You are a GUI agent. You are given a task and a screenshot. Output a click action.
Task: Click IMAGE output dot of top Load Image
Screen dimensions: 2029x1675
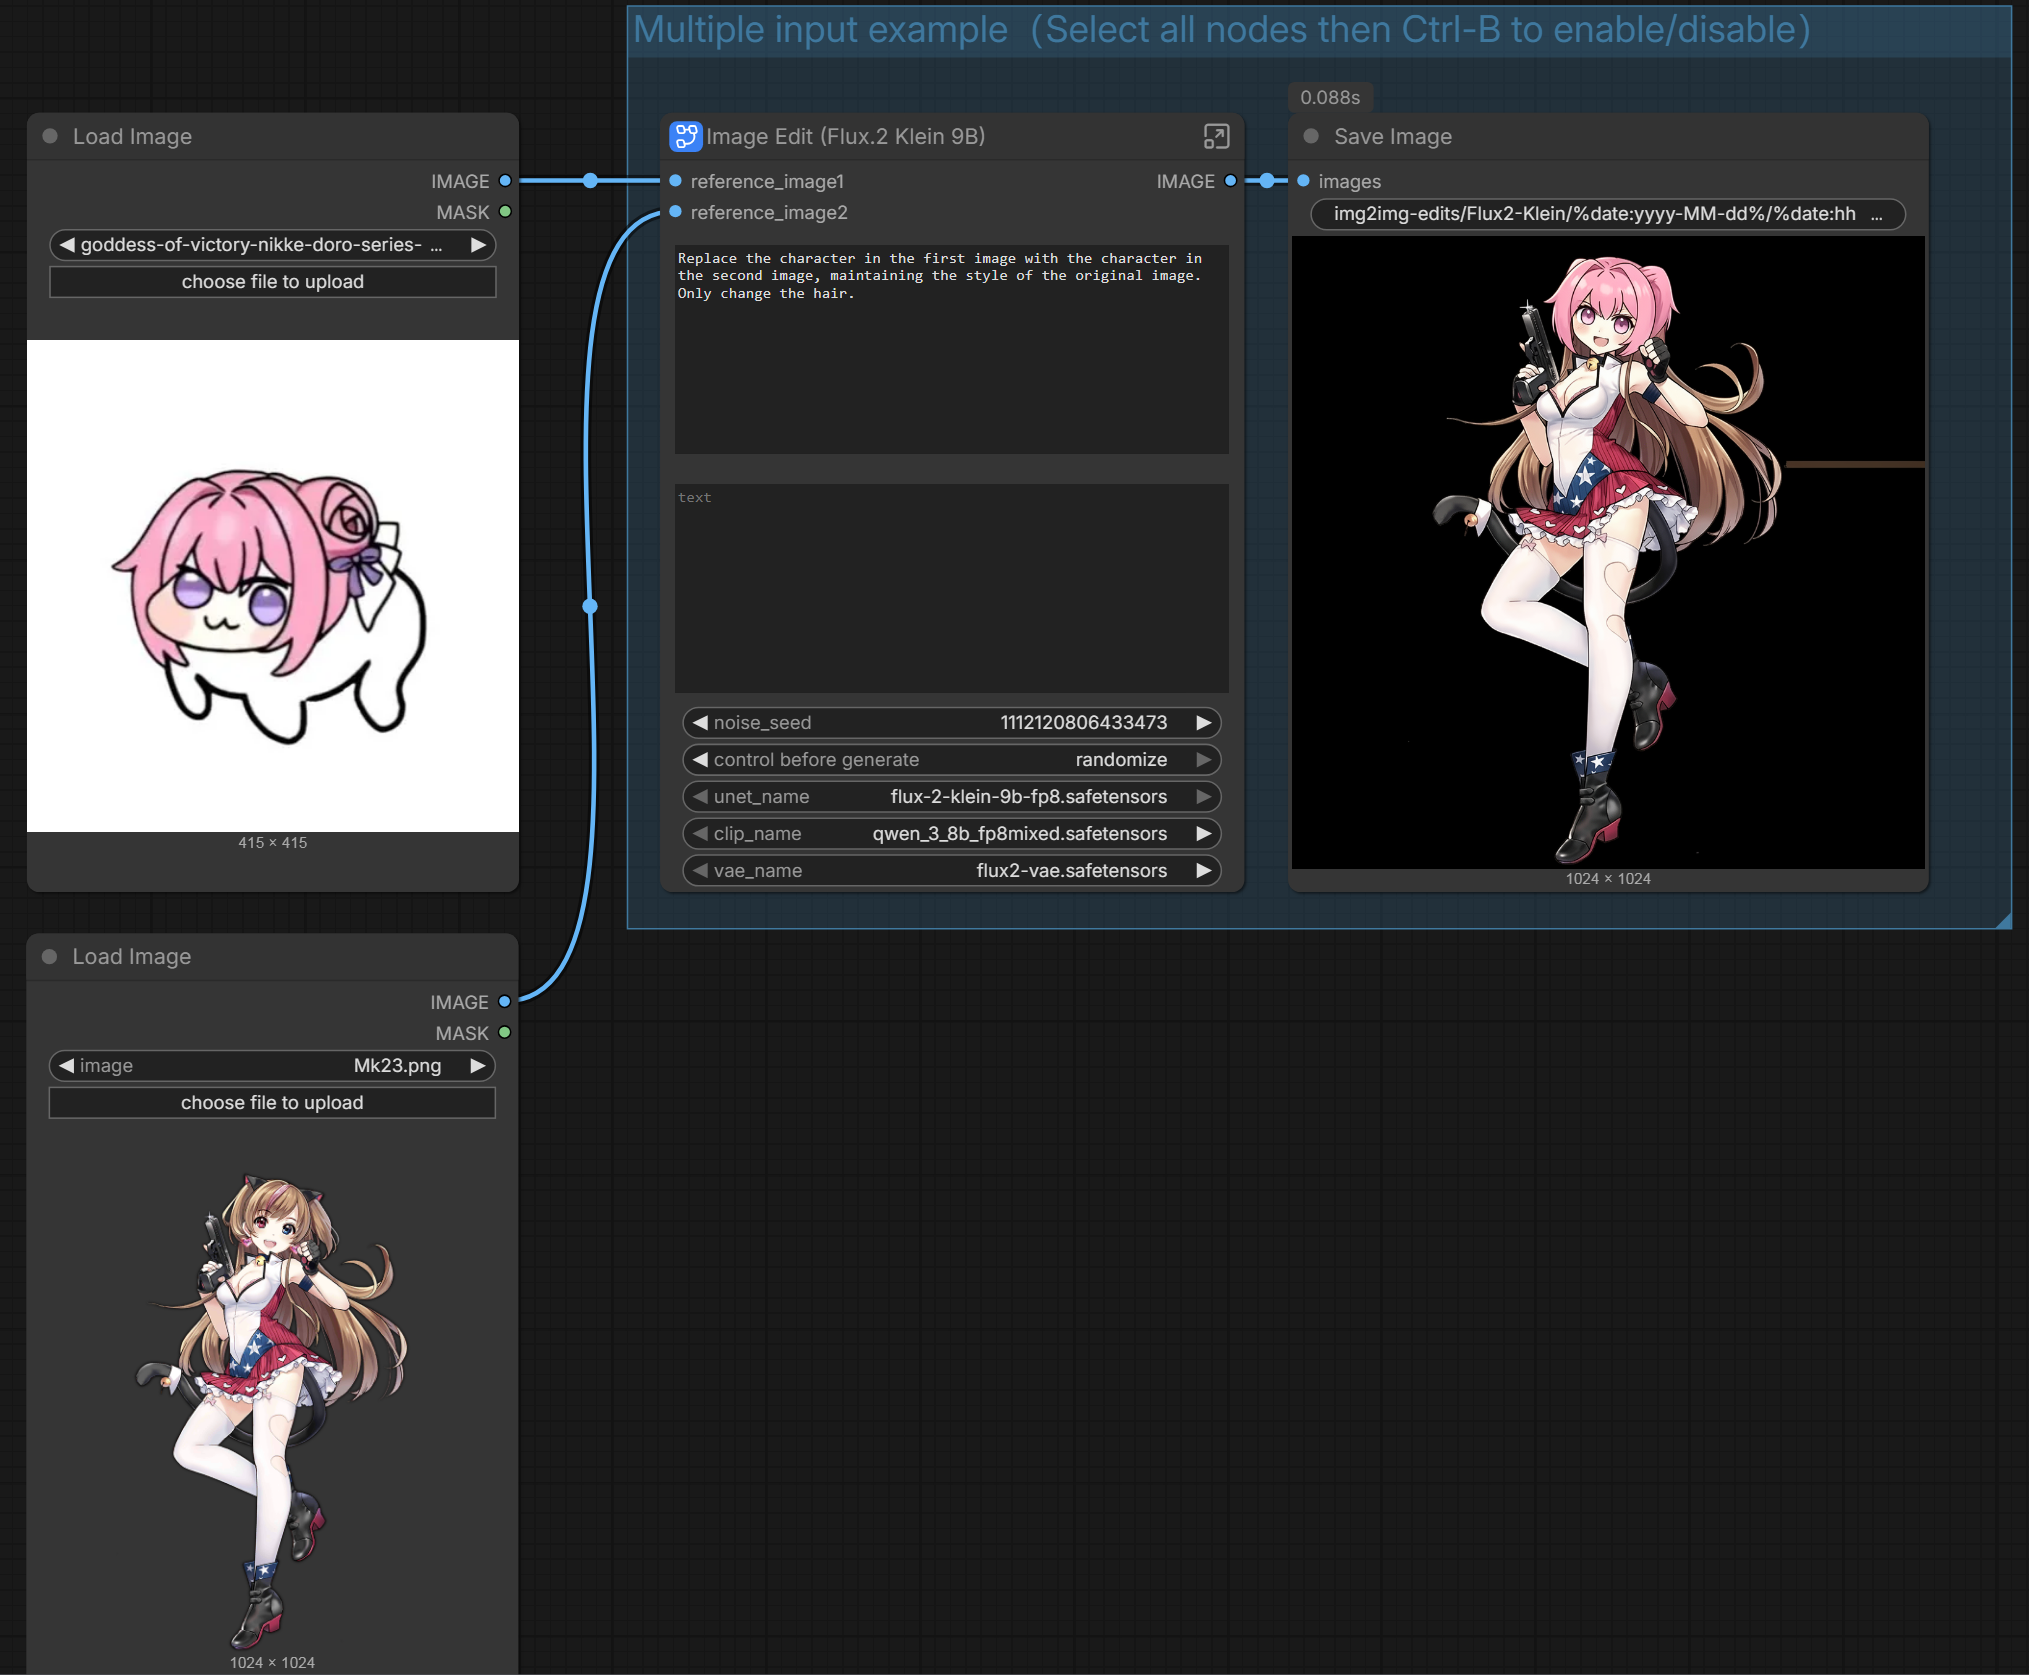(x=505, y=181)
